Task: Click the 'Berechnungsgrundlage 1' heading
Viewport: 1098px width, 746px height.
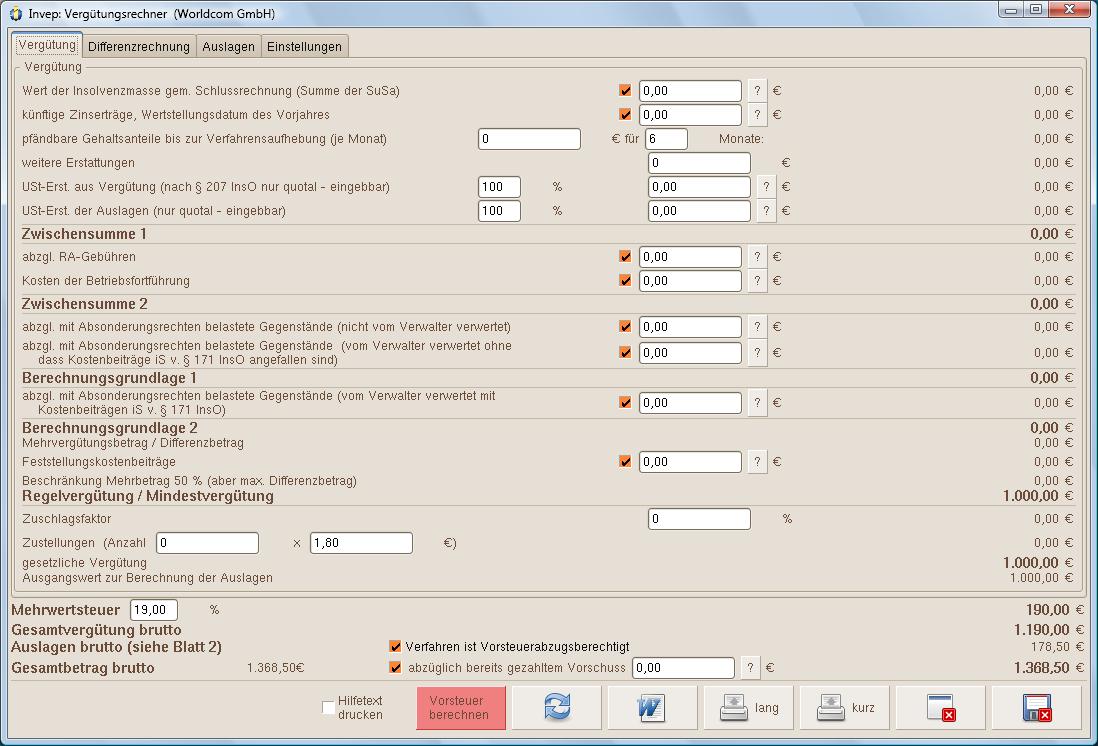Action: click(109, 378)
